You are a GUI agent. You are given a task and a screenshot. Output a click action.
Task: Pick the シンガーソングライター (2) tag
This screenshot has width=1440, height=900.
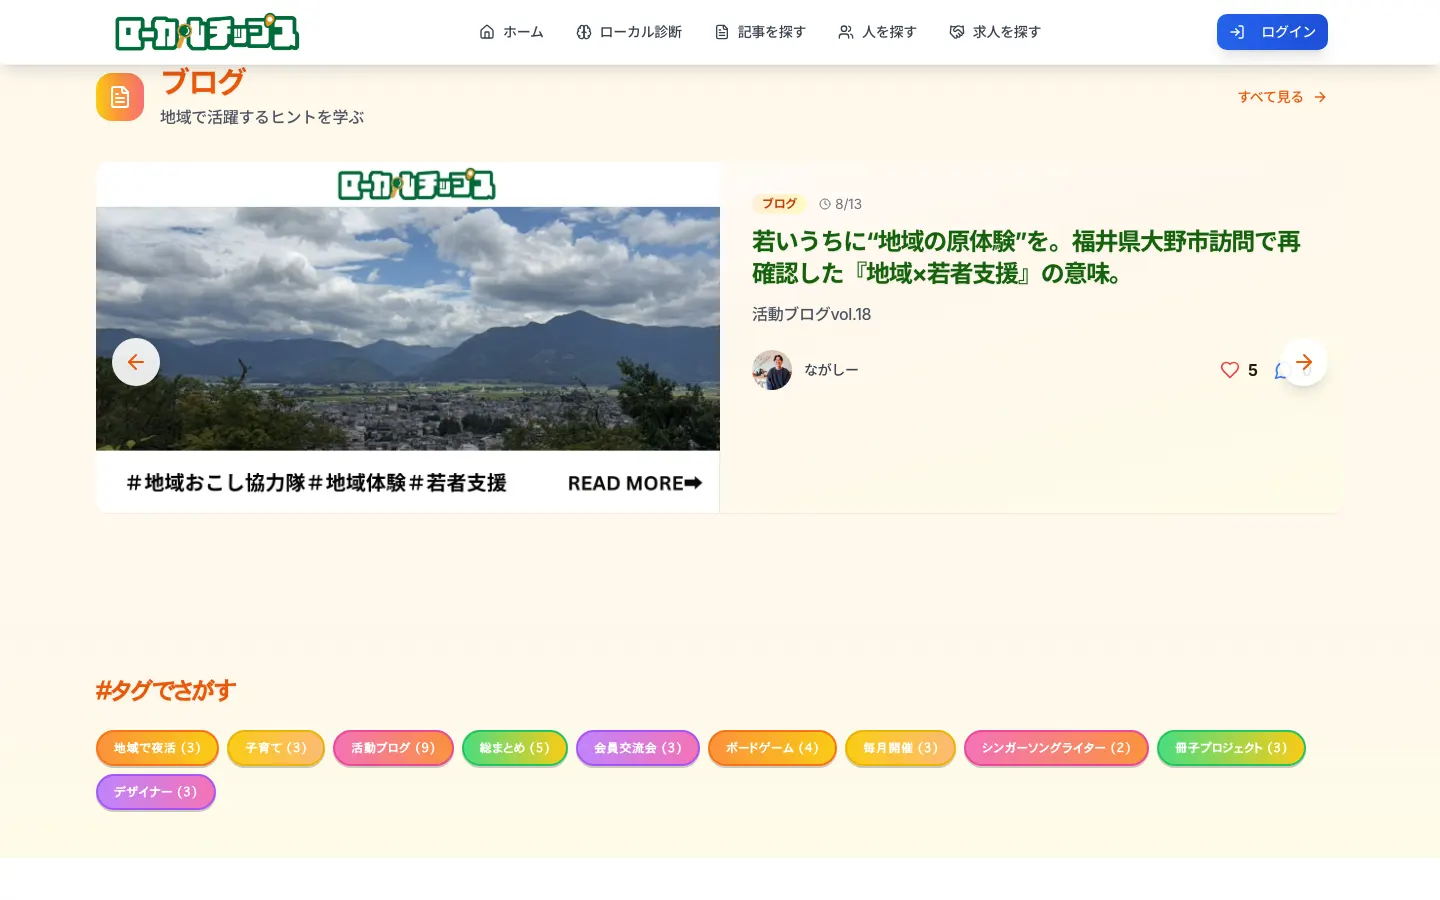click(1056, 748)
